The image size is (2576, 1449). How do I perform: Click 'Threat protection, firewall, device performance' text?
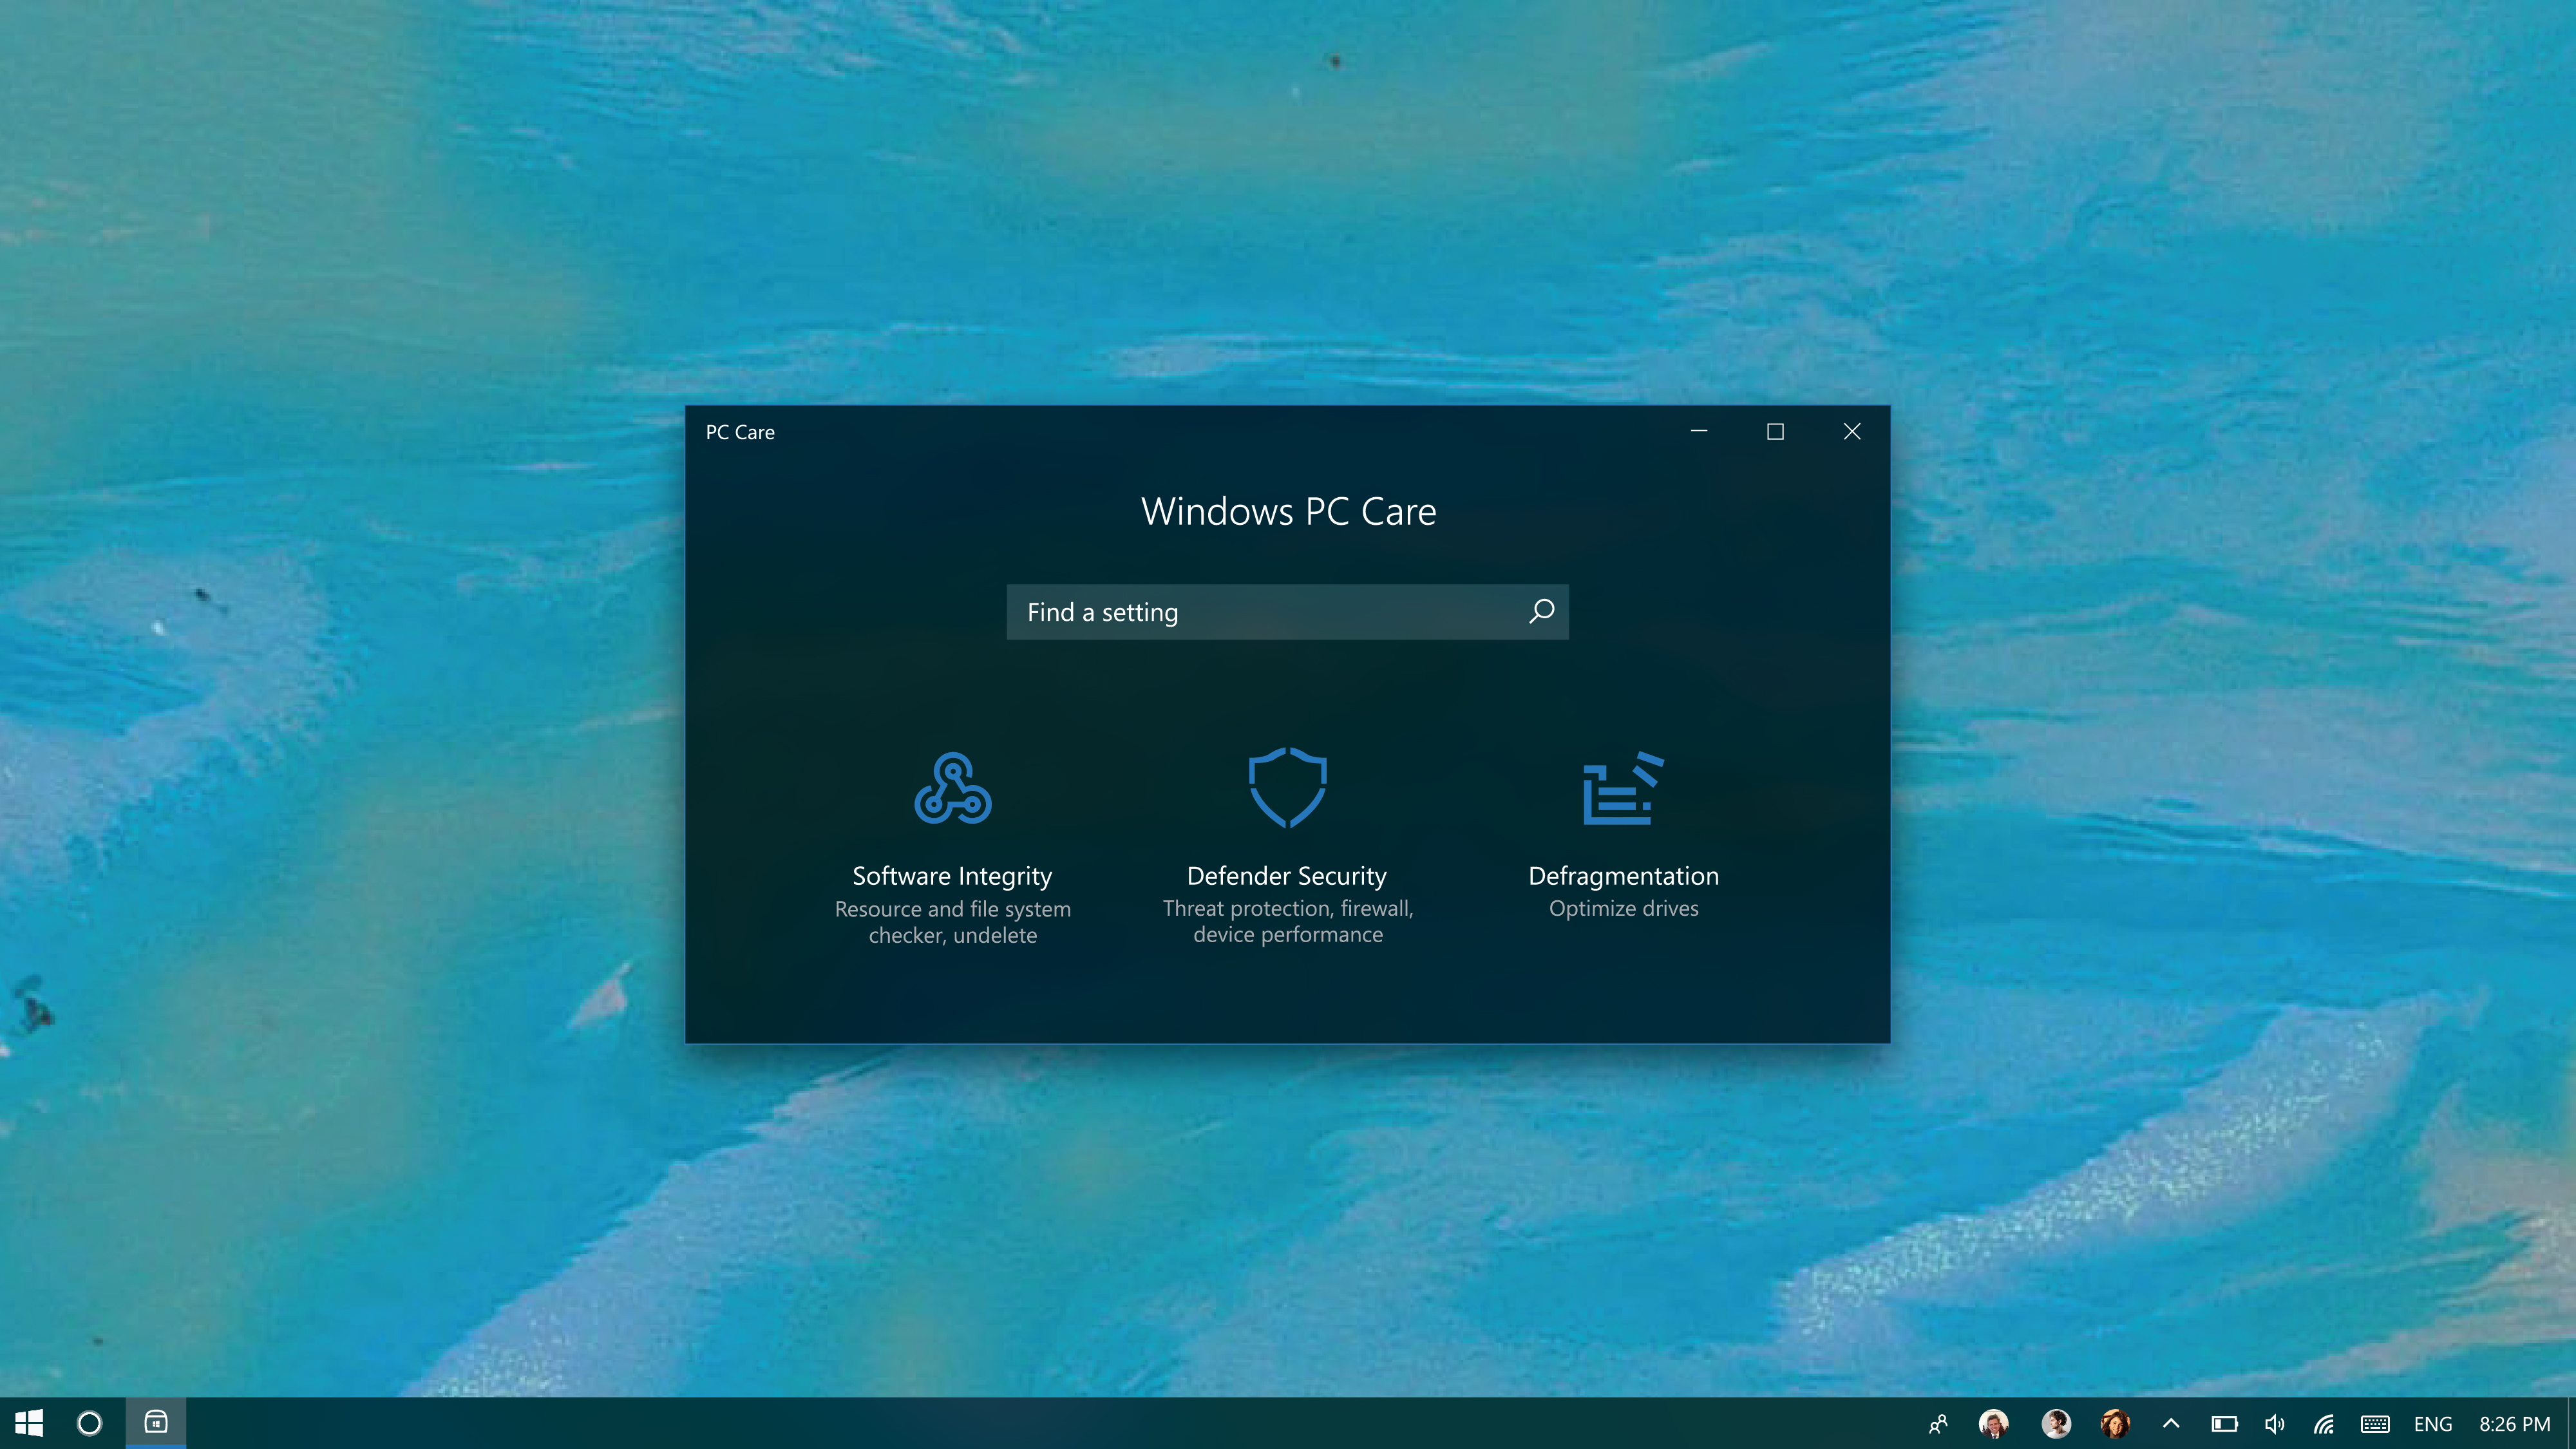click(x=1288, y=921)
